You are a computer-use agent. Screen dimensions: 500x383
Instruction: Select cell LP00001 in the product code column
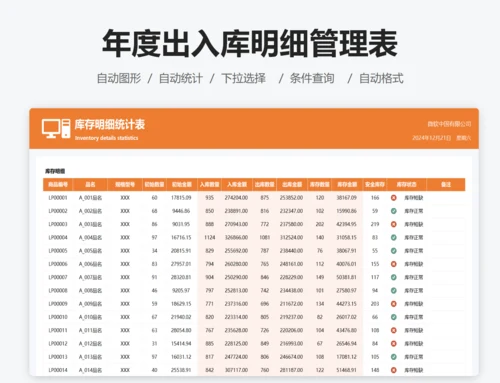pyautogui.click(x=58, y=198)
